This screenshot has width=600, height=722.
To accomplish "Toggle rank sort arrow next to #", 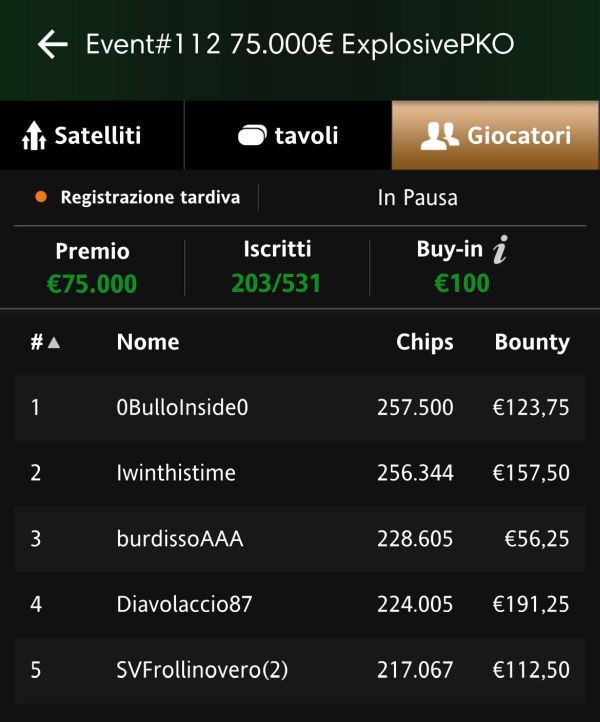I will (54, 342).
